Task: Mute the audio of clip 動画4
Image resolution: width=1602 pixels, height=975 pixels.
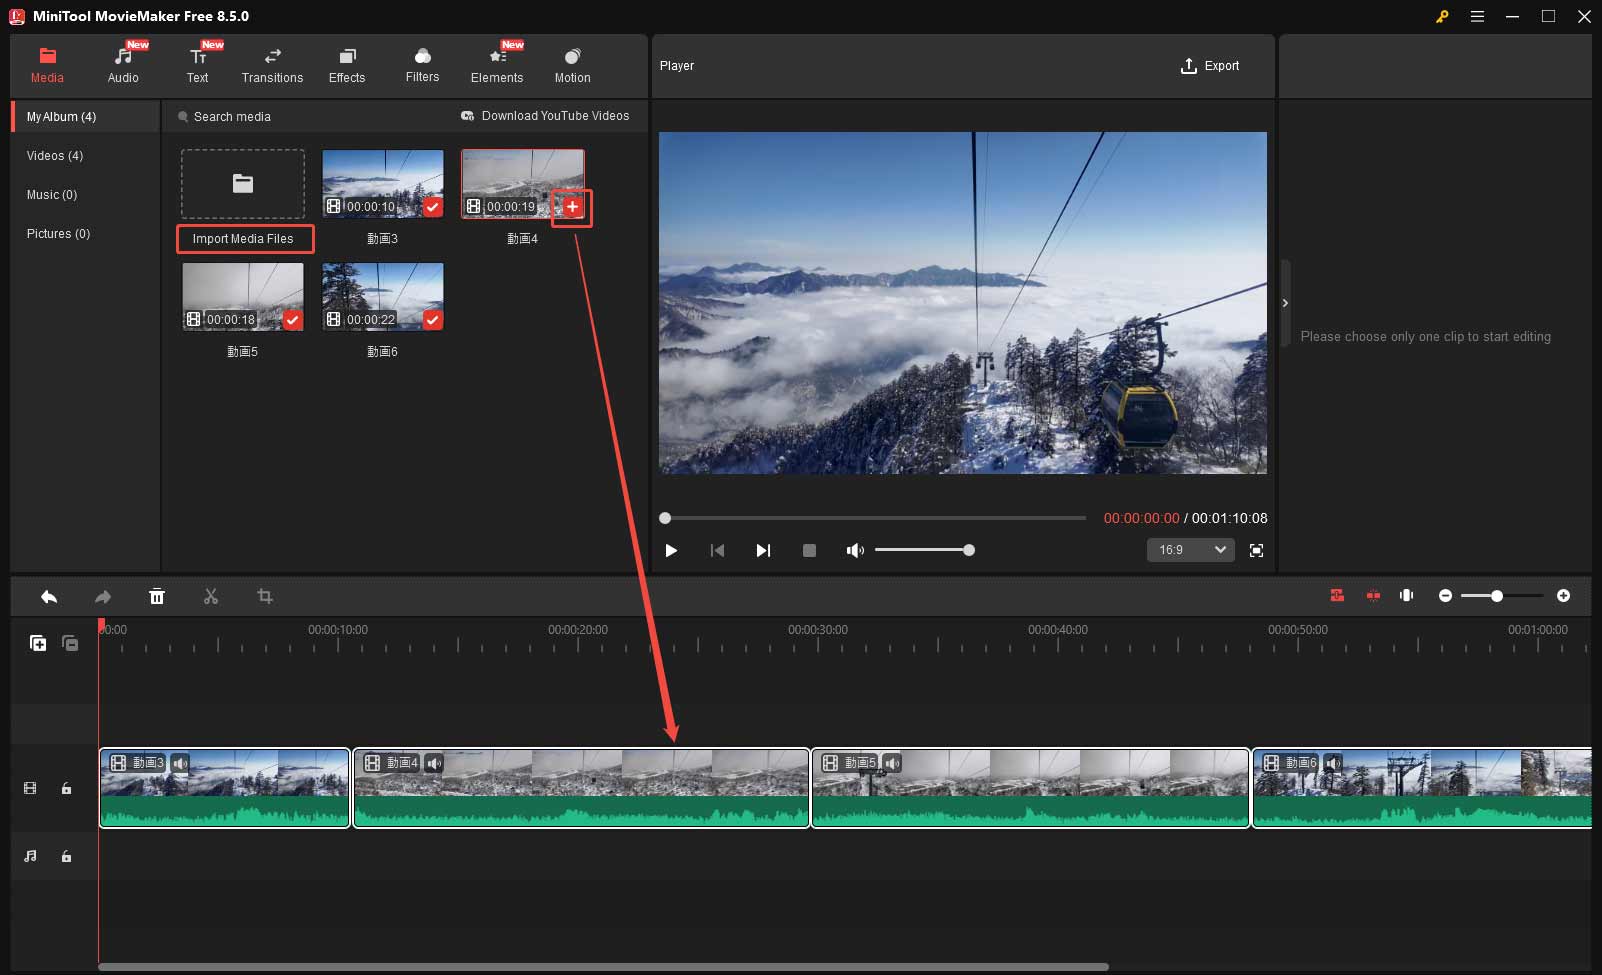Action: tap(433, 762)
